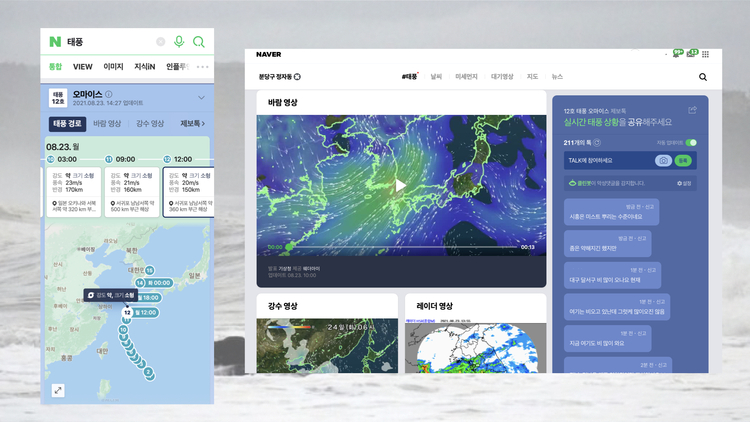750x422 pixels.
Task: Open 설정 settings for the comment cleanbot
Action: [x=685, y=183]
